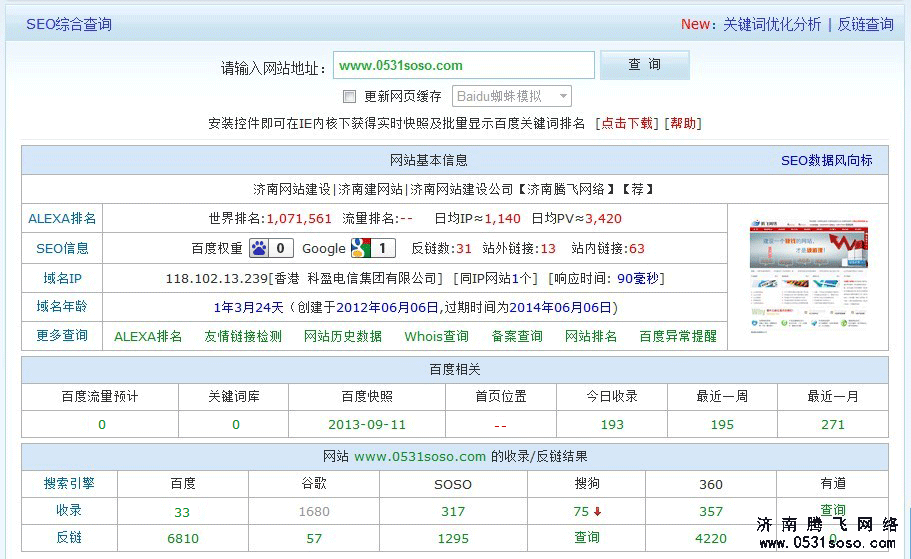Click 最近一月 value 271
The image size is (911, 559).
pos(833,425)
